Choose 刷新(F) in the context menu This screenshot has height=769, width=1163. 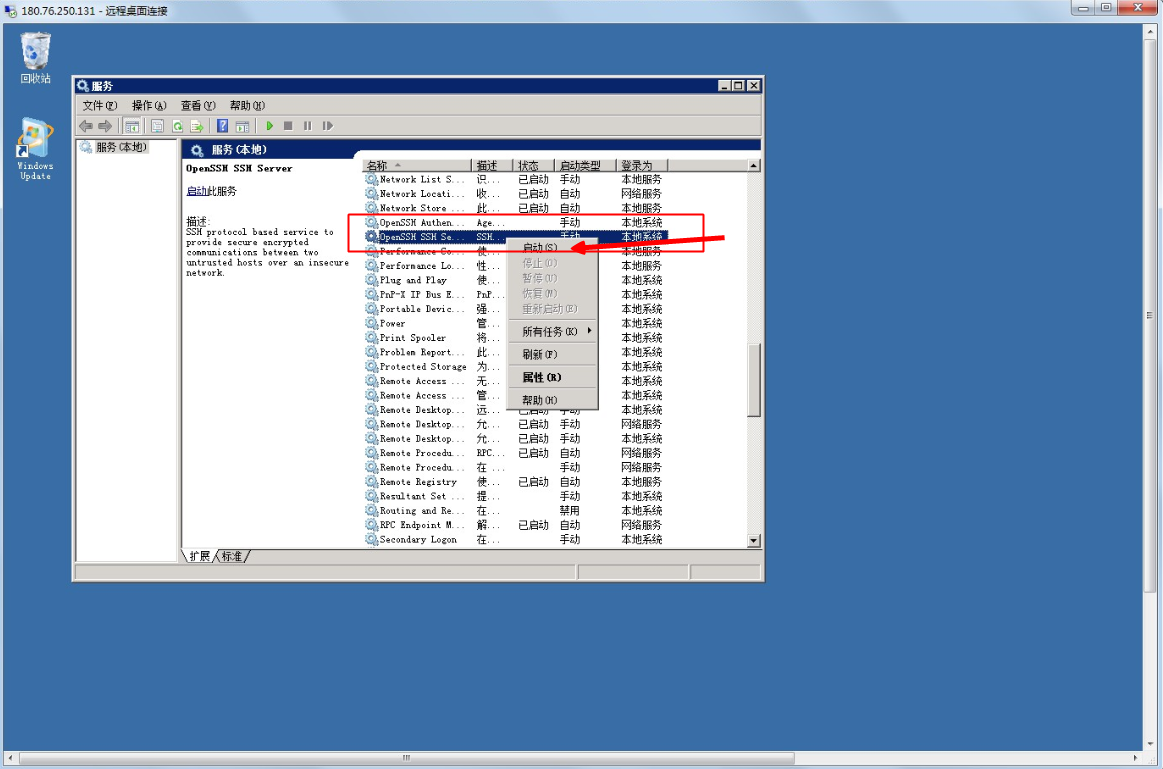pos(553,354)
